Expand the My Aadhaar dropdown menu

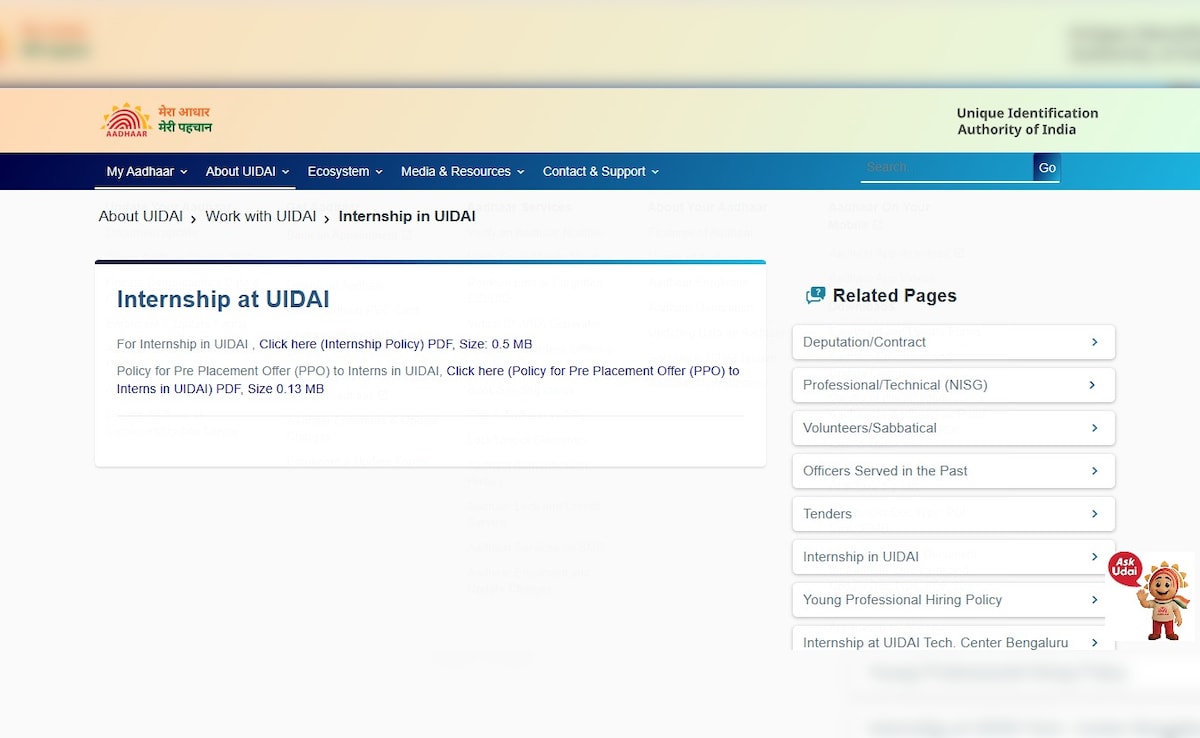point(147,172)
